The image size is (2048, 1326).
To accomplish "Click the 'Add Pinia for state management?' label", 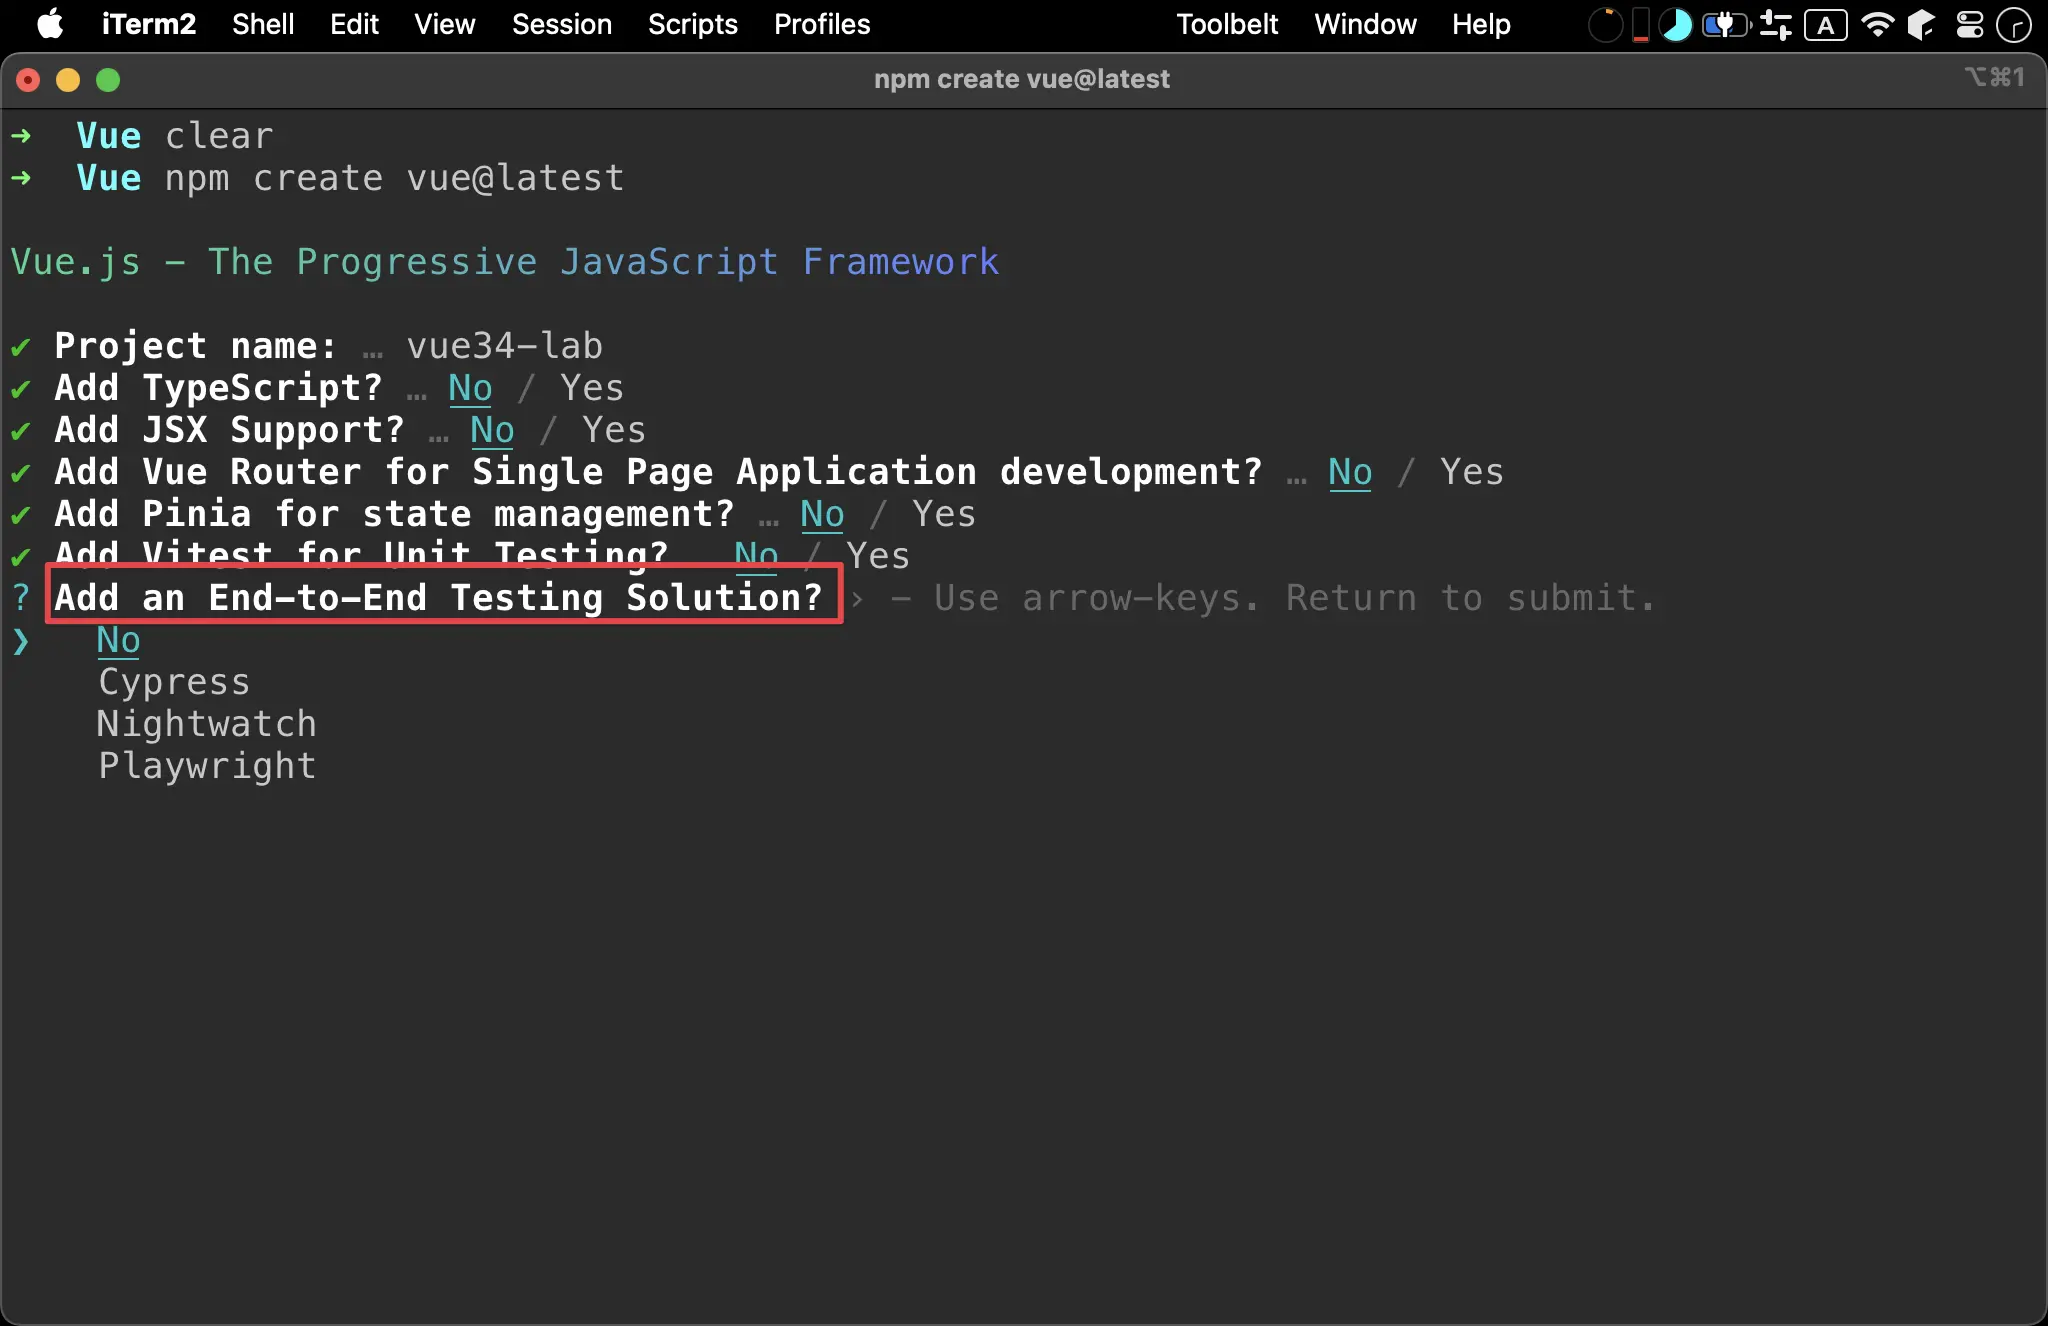I will [x=394, y=514].
